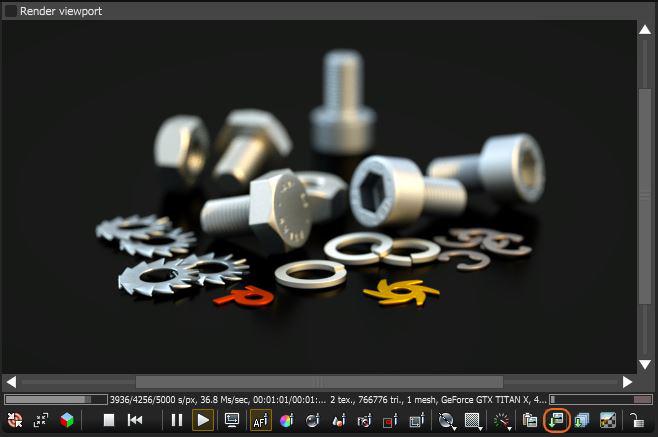Expand the render priority gauge dropdown
Viewport: 658px width, 437px height.
503,421
